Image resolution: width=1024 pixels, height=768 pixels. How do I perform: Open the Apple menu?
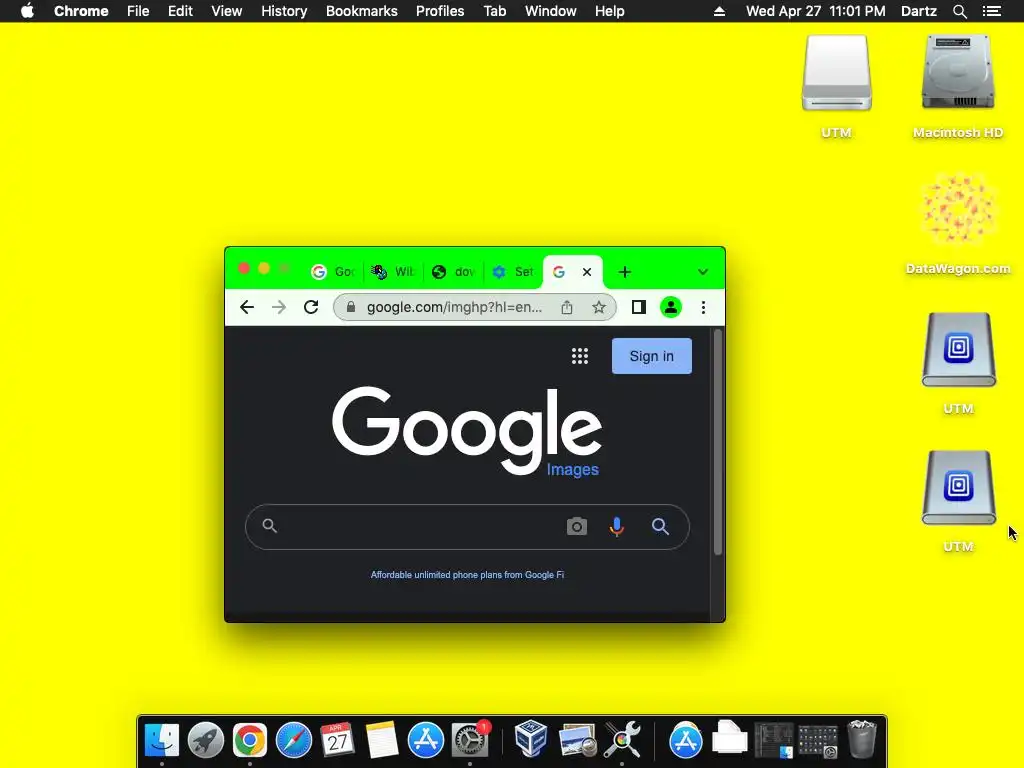[27, 11]
